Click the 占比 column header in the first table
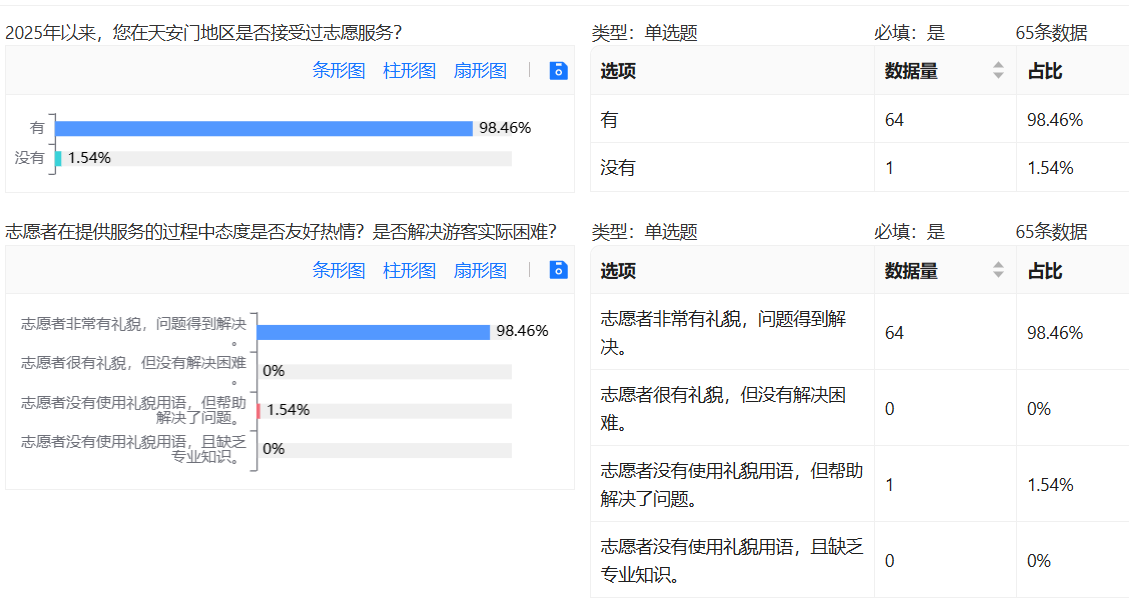This screenshot has width=1129, height=603. [1045, 71]
